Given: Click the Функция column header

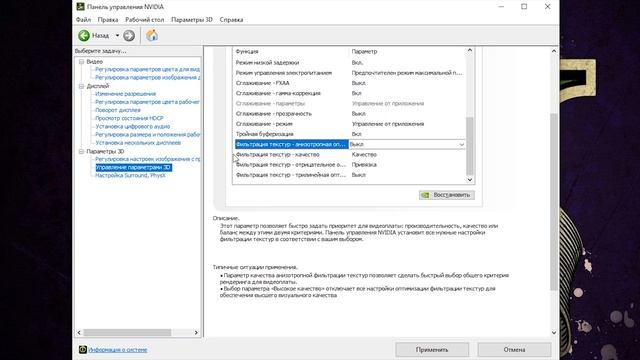Looking at the screenshot, I should click(247, 51).
